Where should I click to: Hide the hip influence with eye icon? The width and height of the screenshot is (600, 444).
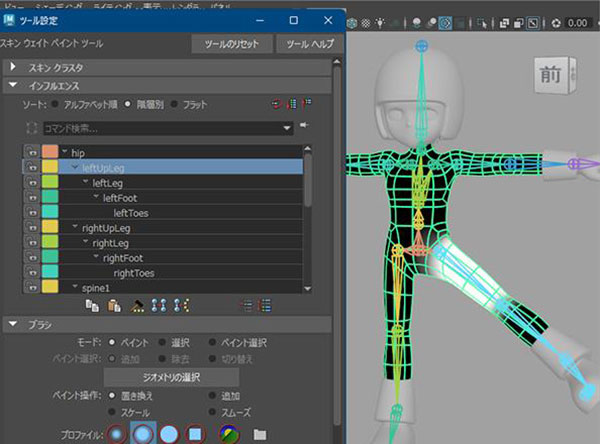31,152
